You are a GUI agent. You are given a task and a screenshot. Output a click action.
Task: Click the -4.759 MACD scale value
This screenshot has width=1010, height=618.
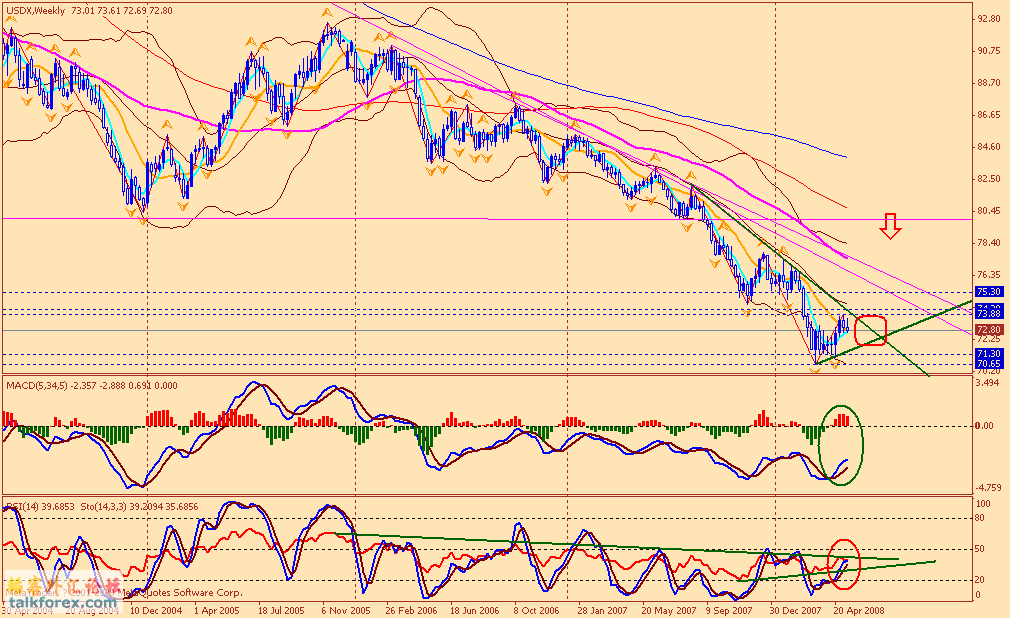pos(989,488)
